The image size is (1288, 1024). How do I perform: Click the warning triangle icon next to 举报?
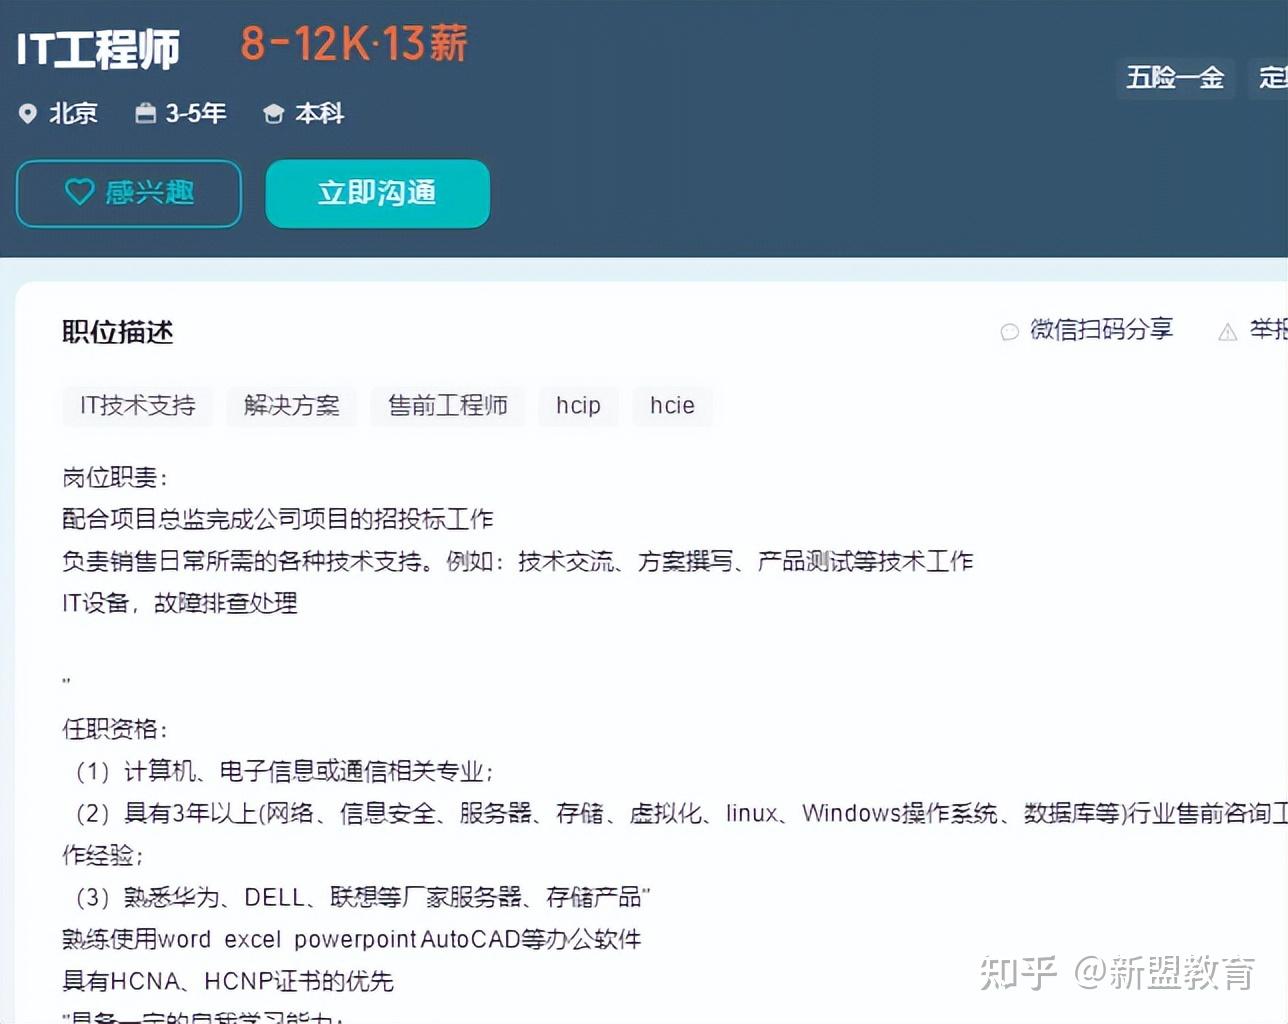[x=1228, y=331]
